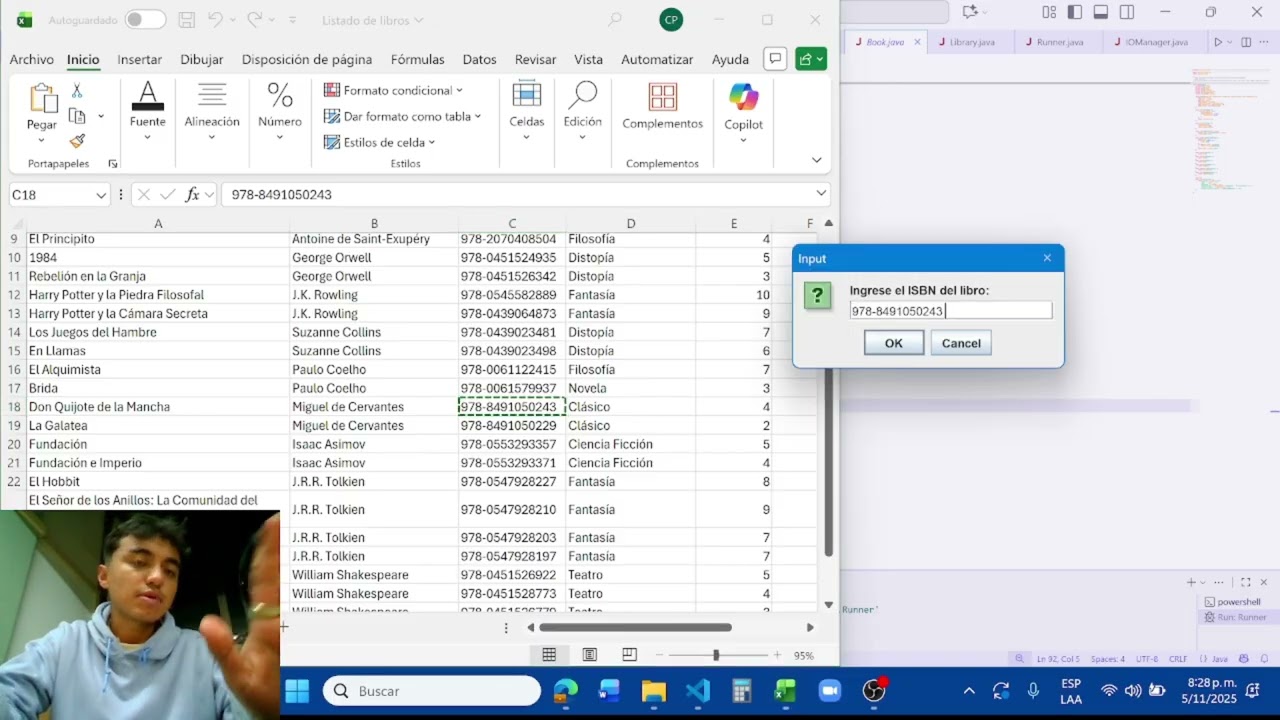
Task: Open Dar formato como tabla dropdown
Action: (478, 117)
